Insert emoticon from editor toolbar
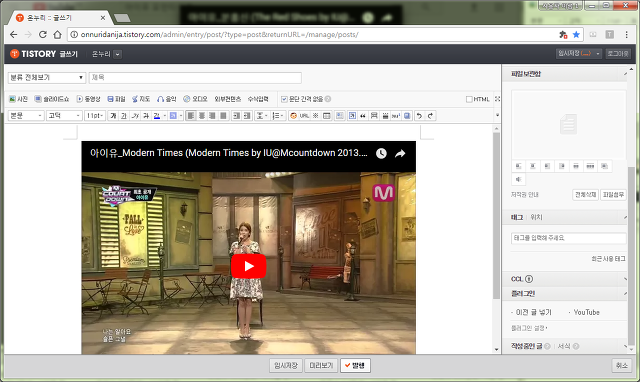Viewport: 640px width, 382px height. (293, 116)
